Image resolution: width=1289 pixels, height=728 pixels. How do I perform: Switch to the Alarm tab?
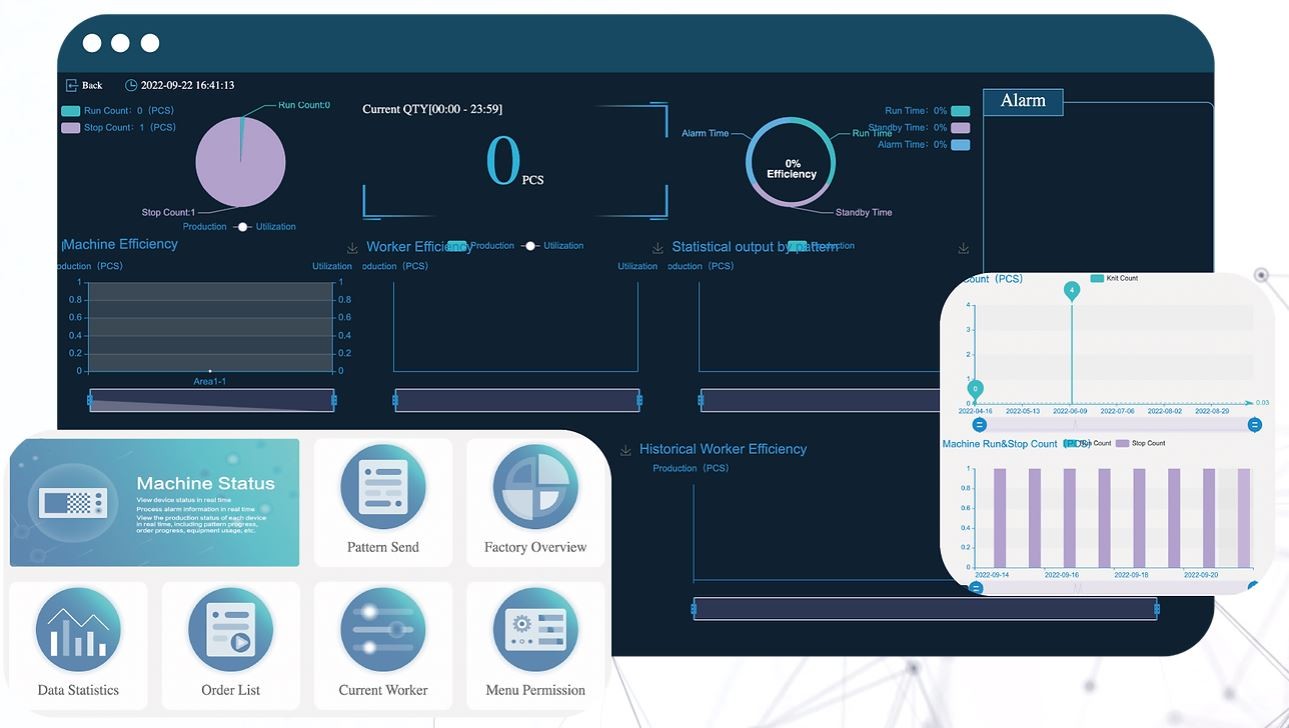point(1022,101)
